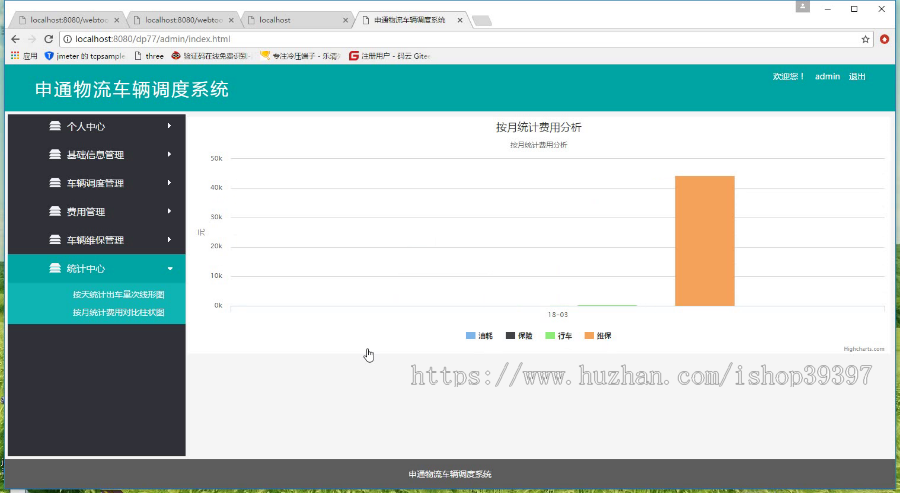The image size is (900, 493).
Task: Open 按天统计出车量次线形图 submenu item
Action: point(119,294)
